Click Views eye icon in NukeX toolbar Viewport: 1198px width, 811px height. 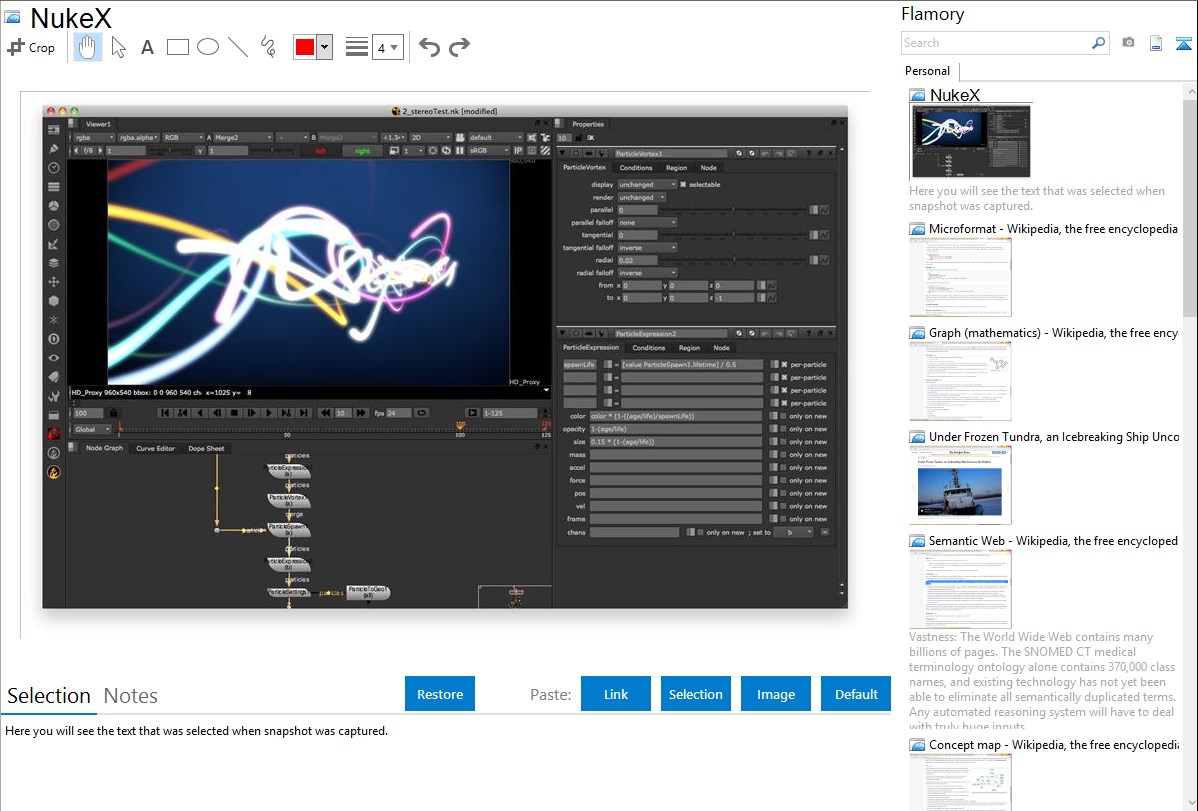coord(53,358)
